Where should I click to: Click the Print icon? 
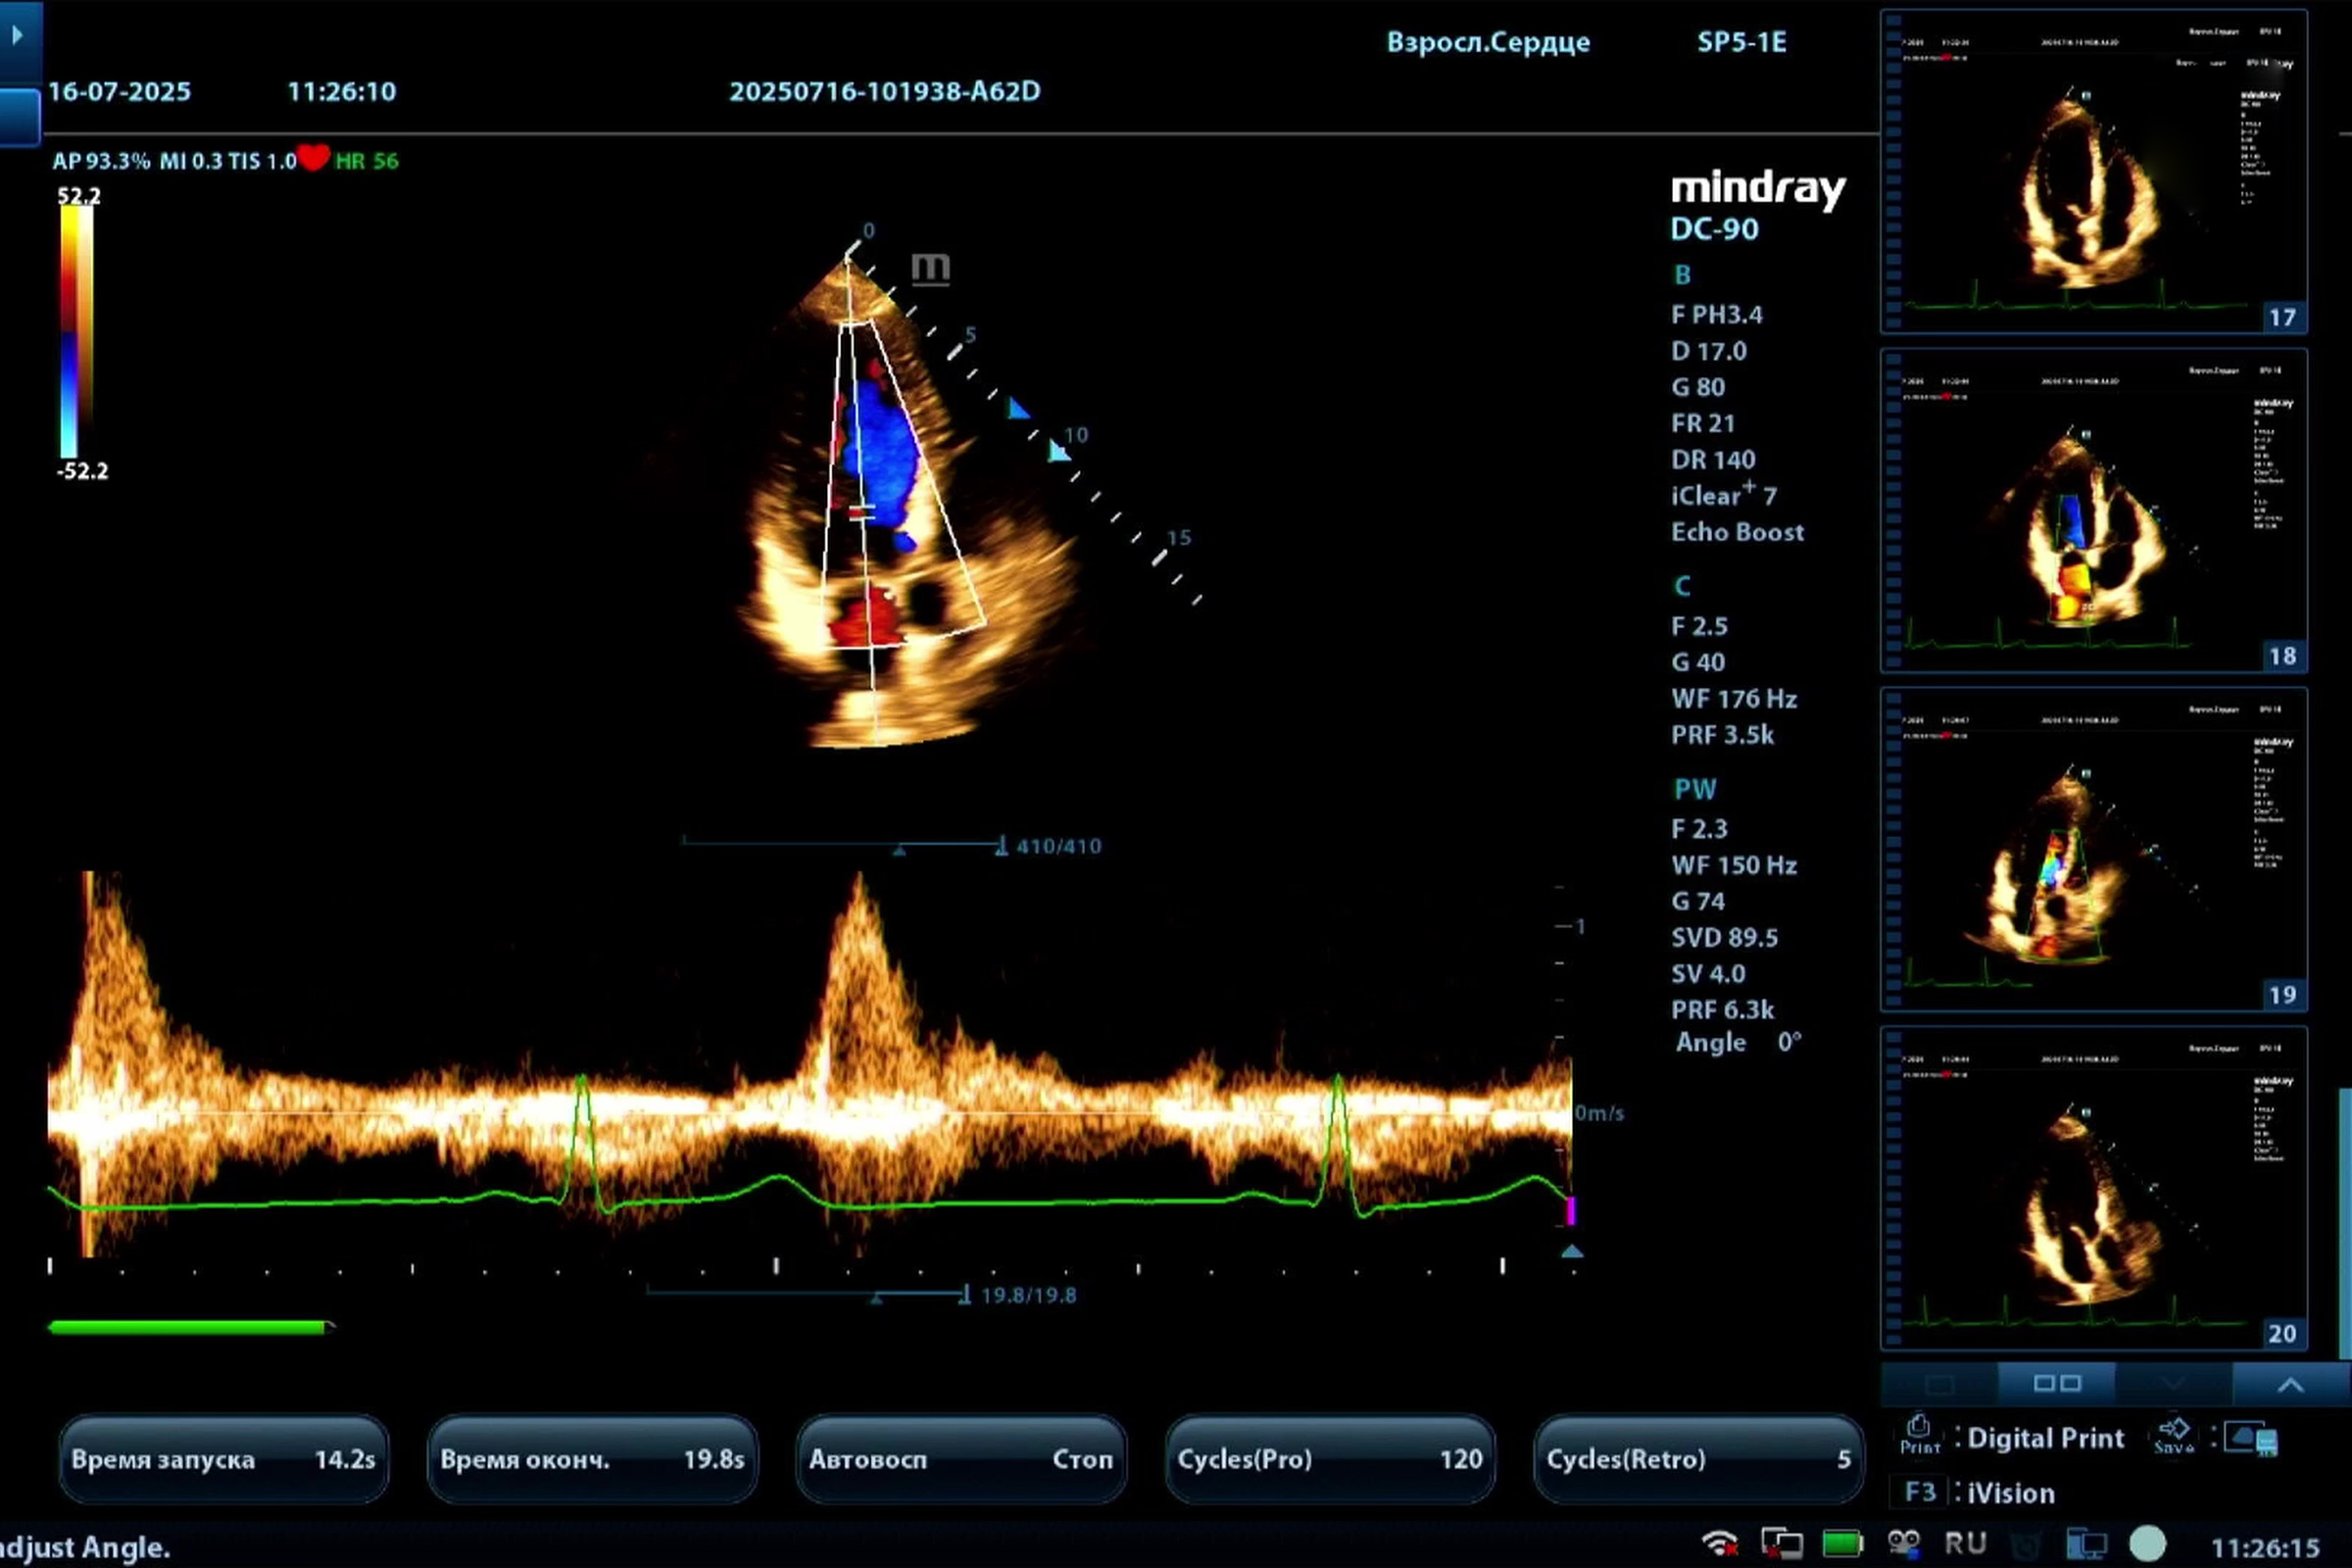coord(1918,1433)
